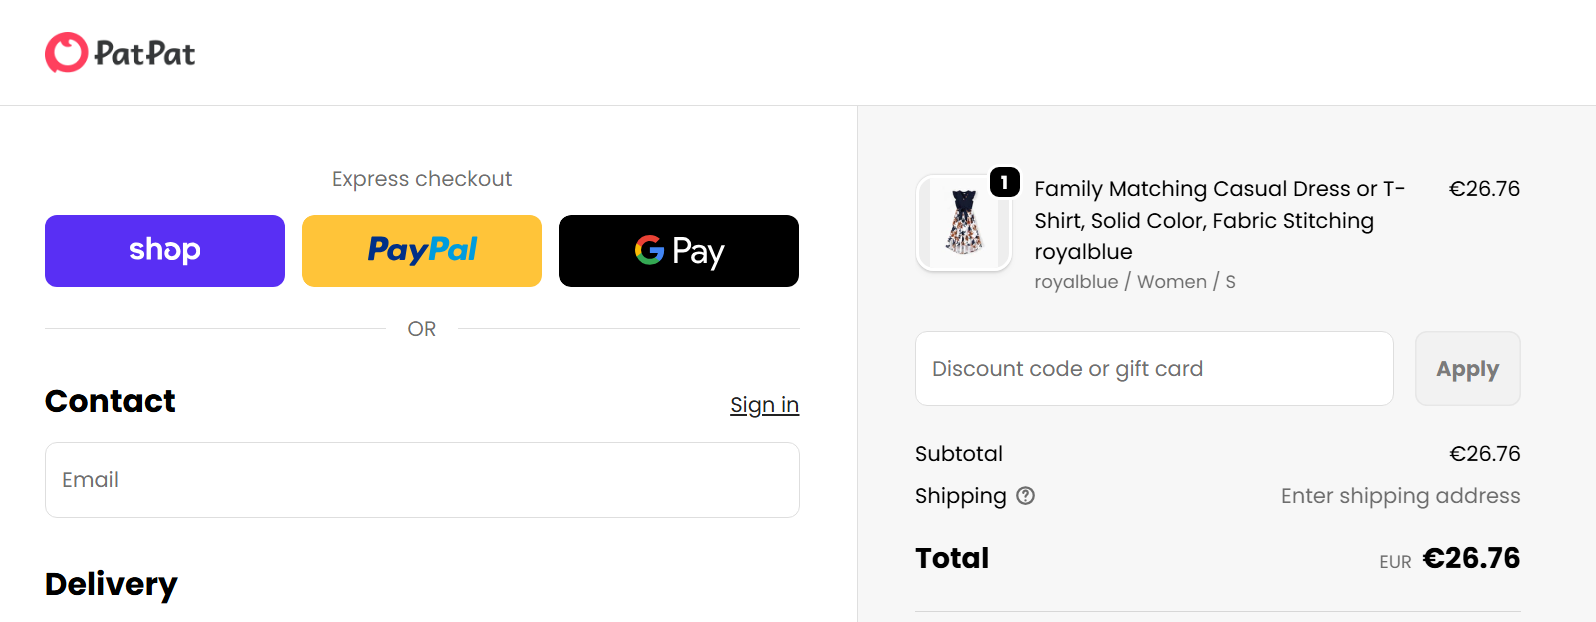
Task: Click the Total amount of €26.76
Action: (1471, 558)
